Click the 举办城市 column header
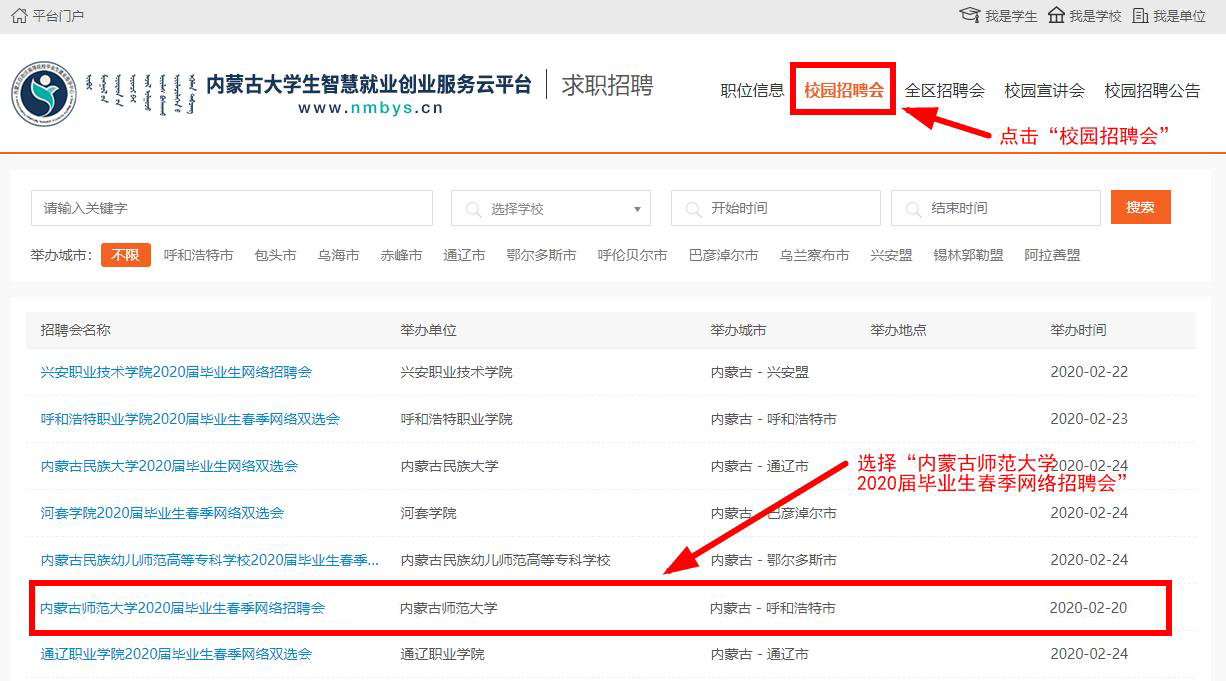 738,330
